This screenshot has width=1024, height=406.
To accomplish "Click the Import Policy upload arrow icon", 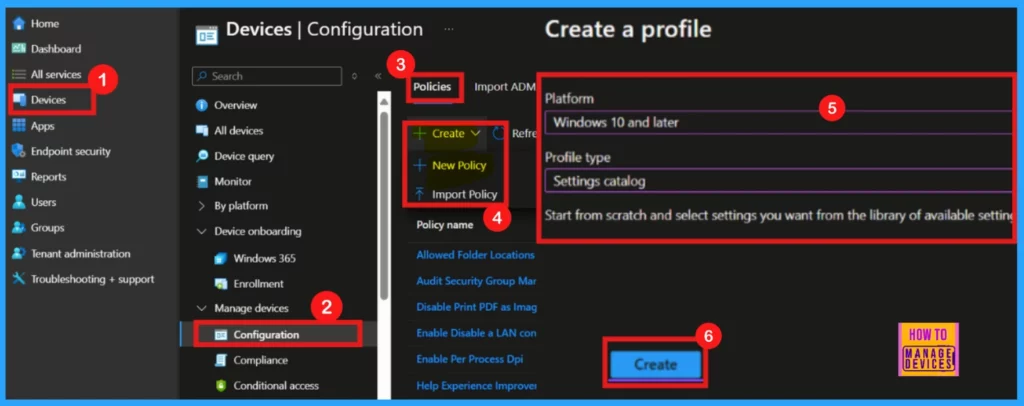I will tap(419, 194).
